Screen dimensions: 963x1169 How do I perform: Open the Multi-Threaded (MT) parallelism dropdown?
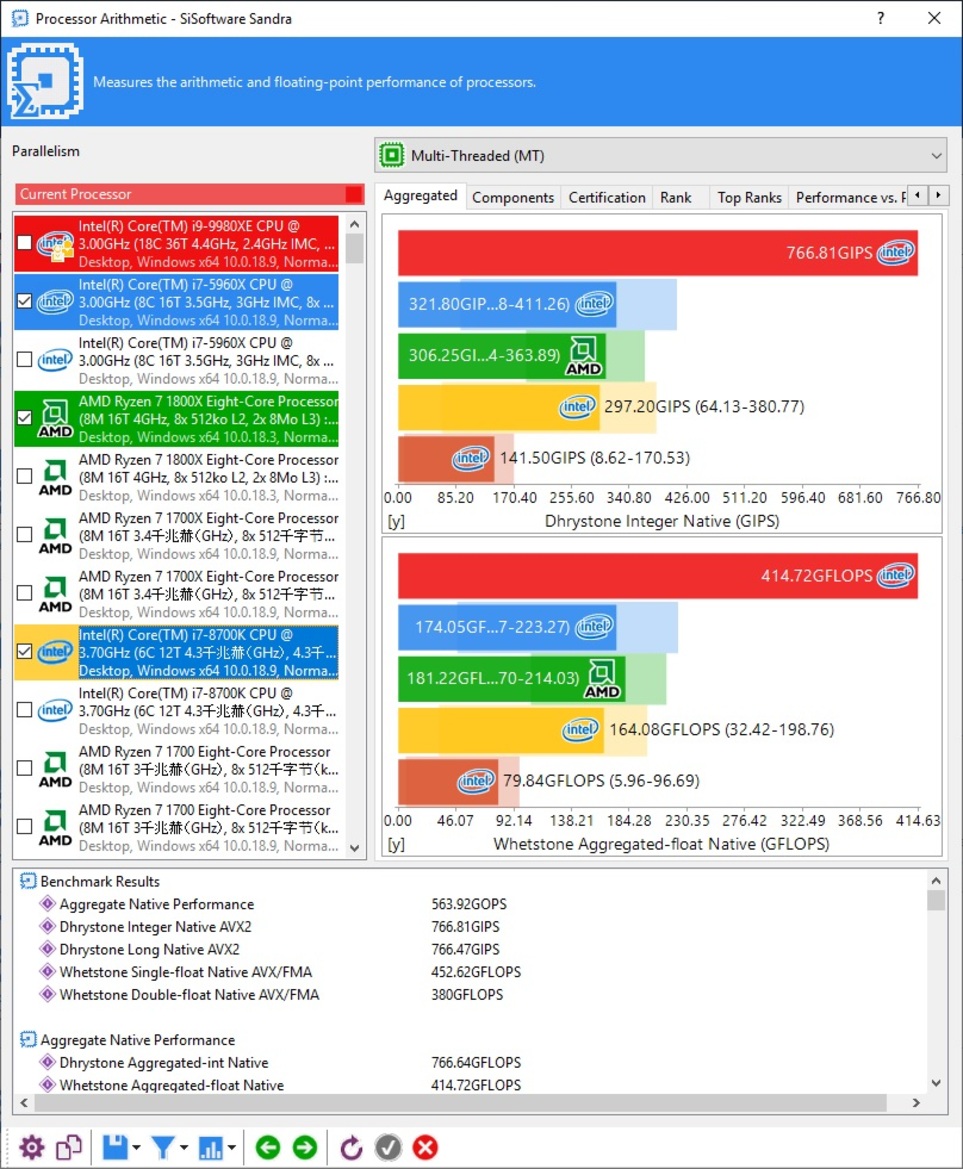click(x=660, y=155)
